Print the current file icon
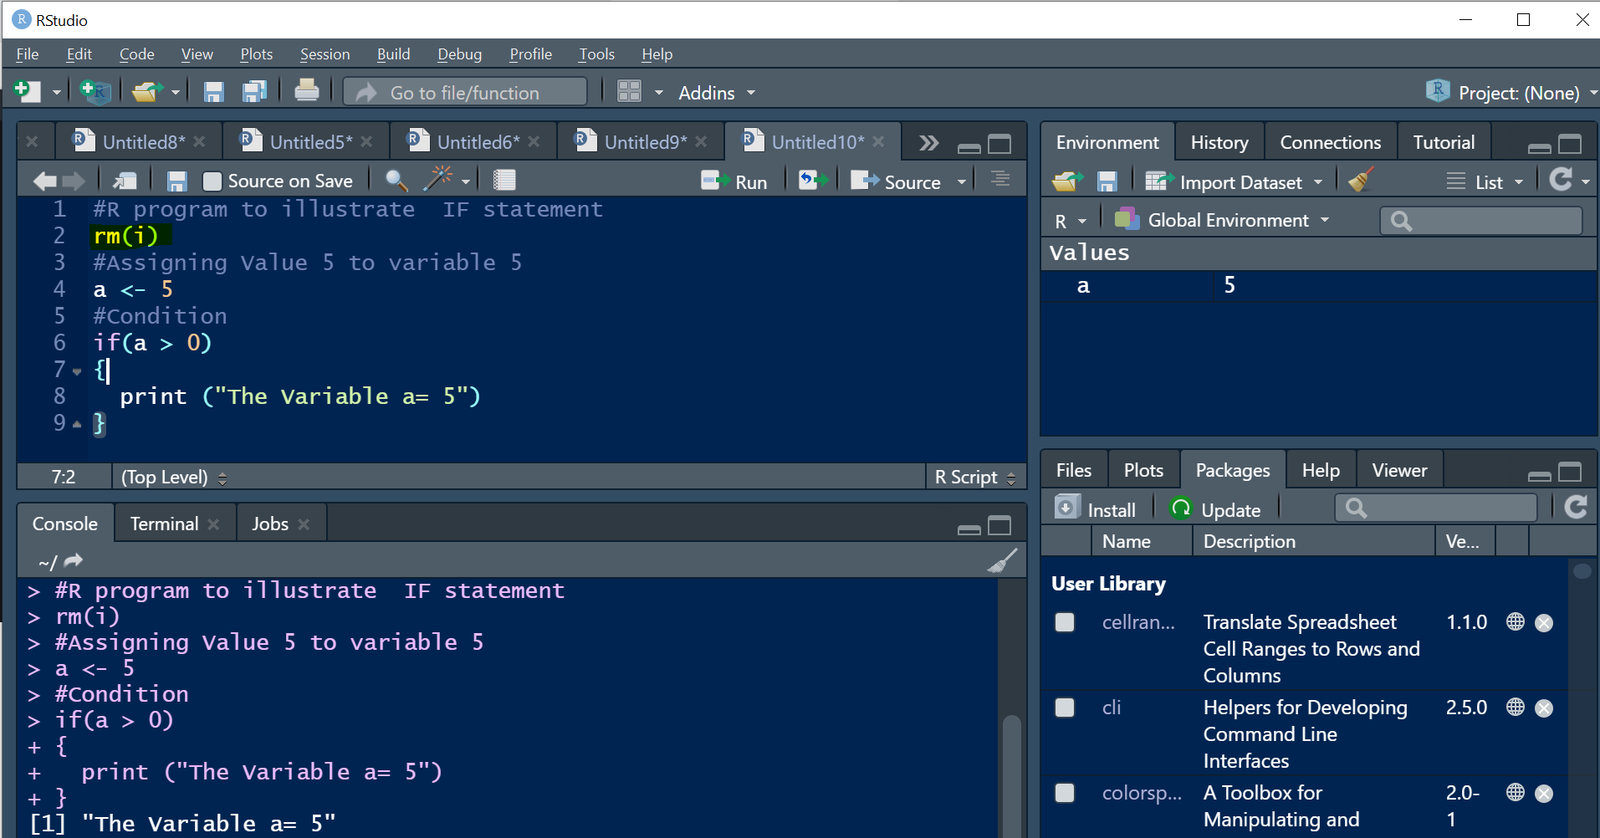Screen dimensions: 1600x838 pos(307,91)
